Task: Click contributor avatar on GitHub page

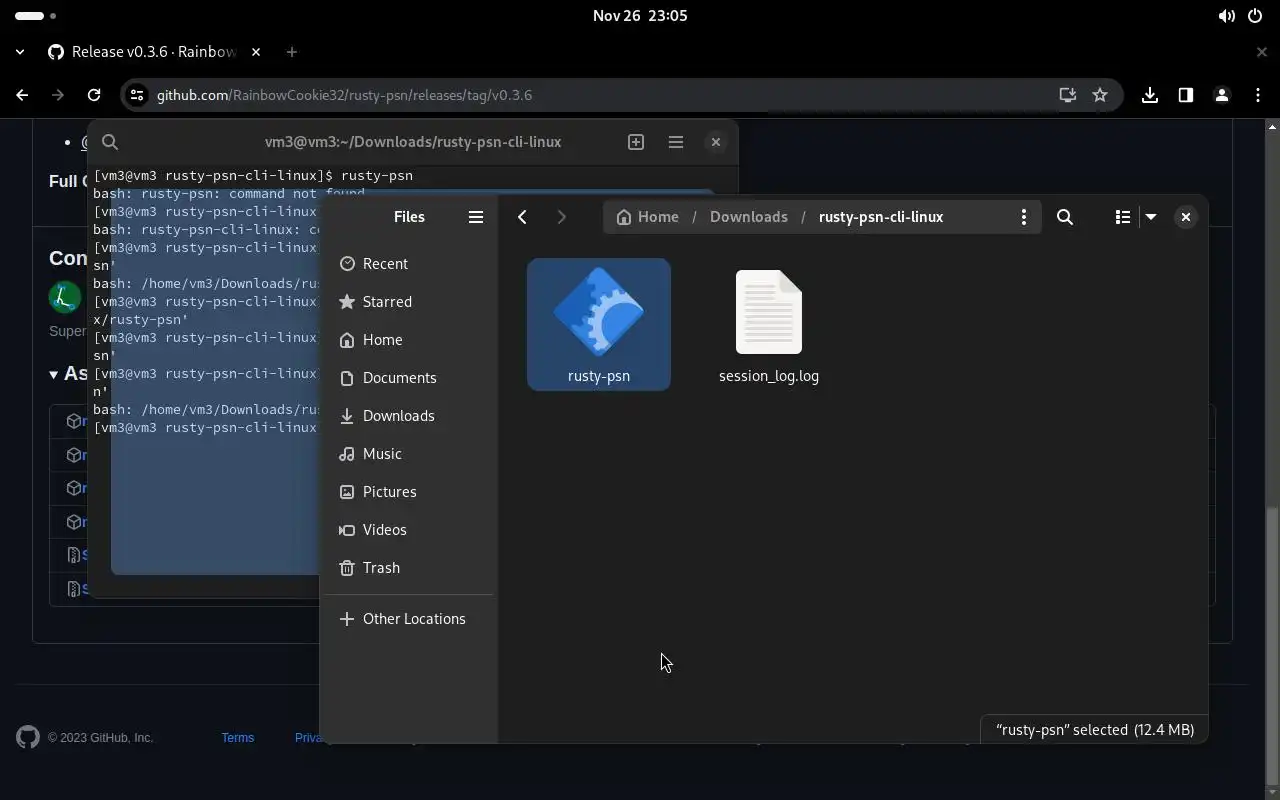Action: coord(65,297)
